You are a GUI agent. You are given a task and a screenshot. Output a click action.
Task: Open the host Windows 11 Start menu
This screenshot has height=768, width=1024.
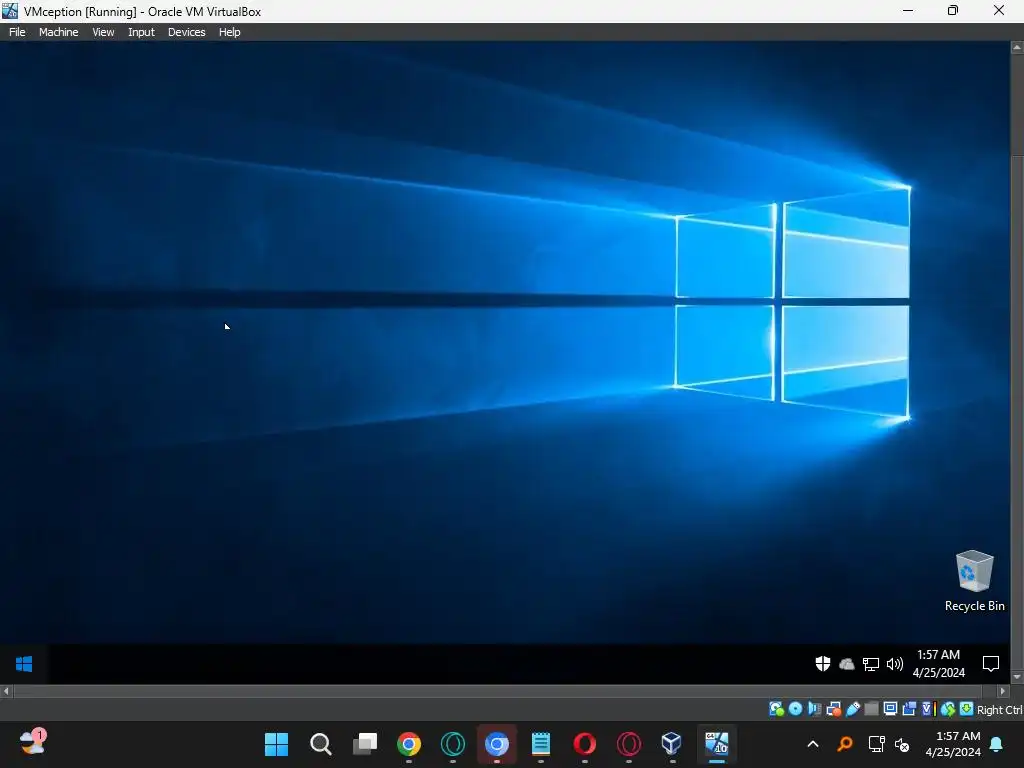(x=276, y=744)
